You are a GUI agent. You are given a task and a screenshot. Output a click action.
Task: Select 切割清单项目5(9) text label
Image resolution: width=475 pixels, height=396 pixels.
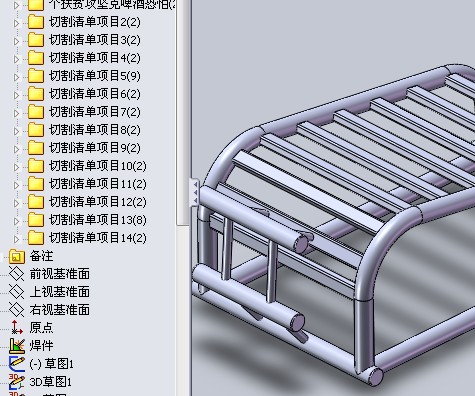(95, 76)
